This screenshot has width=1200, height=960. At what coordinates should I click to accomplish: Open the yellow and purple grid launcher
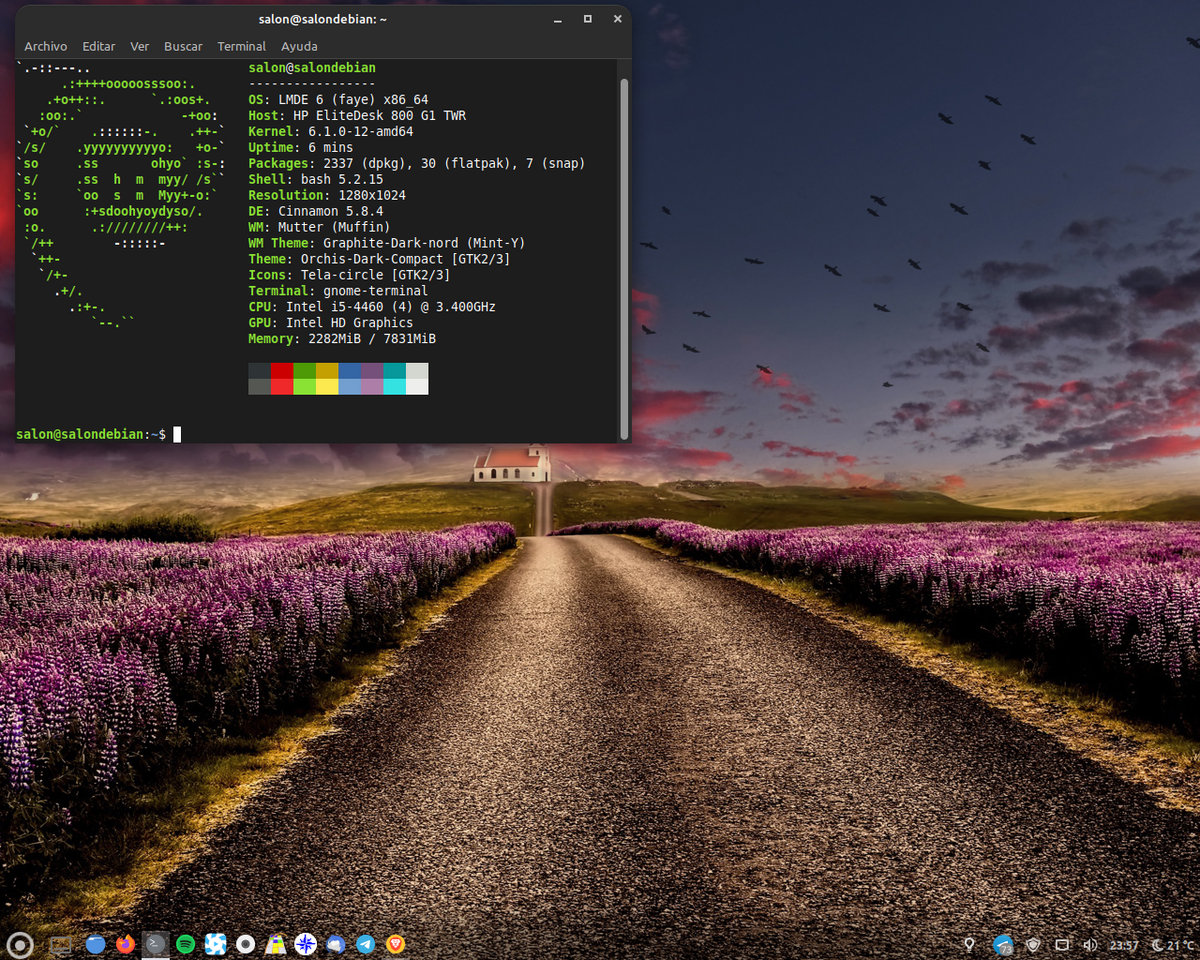pyautogui.click(x=276, y=943)
